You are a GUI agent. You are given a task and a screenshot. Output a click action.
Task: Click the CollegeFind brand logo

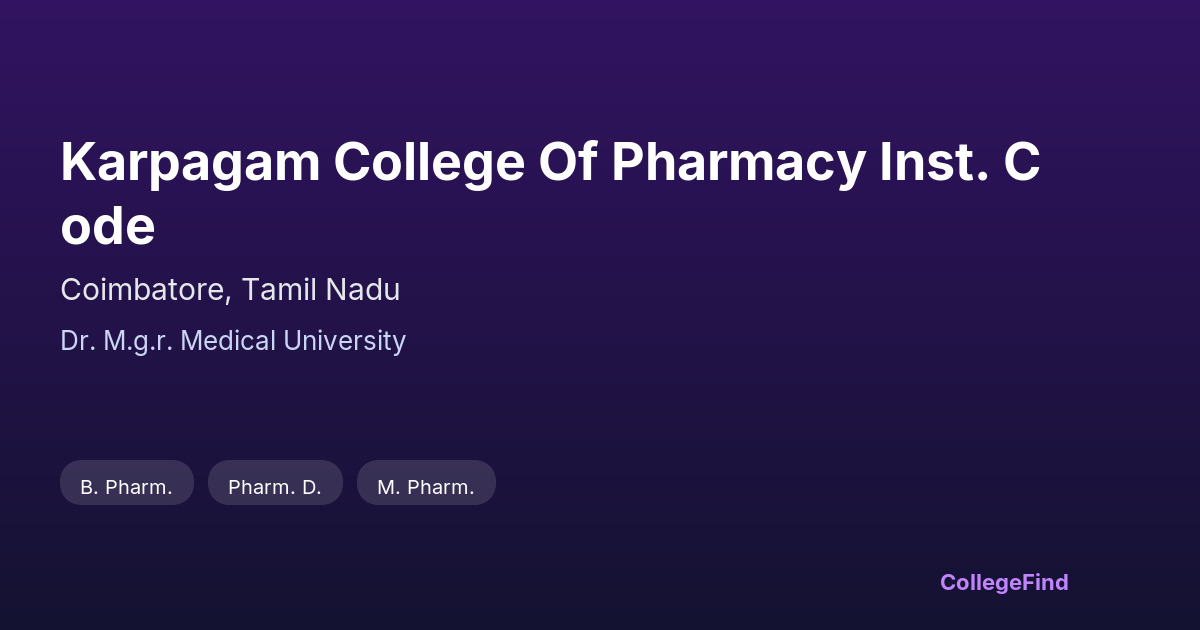1004,582
